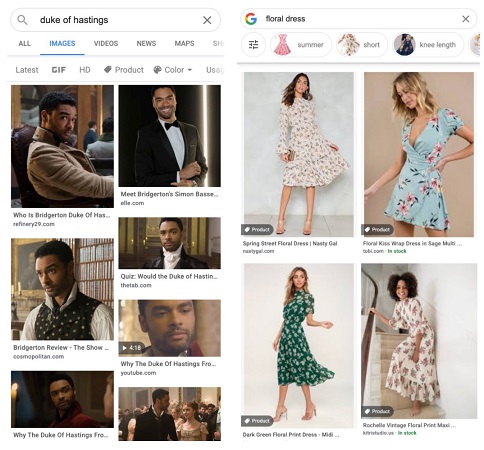
Task: Open the filter sliders icon
Action: (253, 45)
